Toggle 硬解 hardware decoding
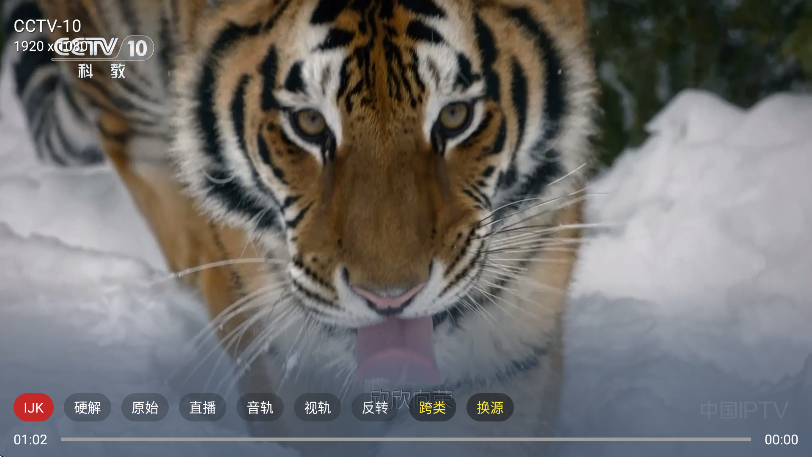The image size is (812, 457). tap(88, 407)
